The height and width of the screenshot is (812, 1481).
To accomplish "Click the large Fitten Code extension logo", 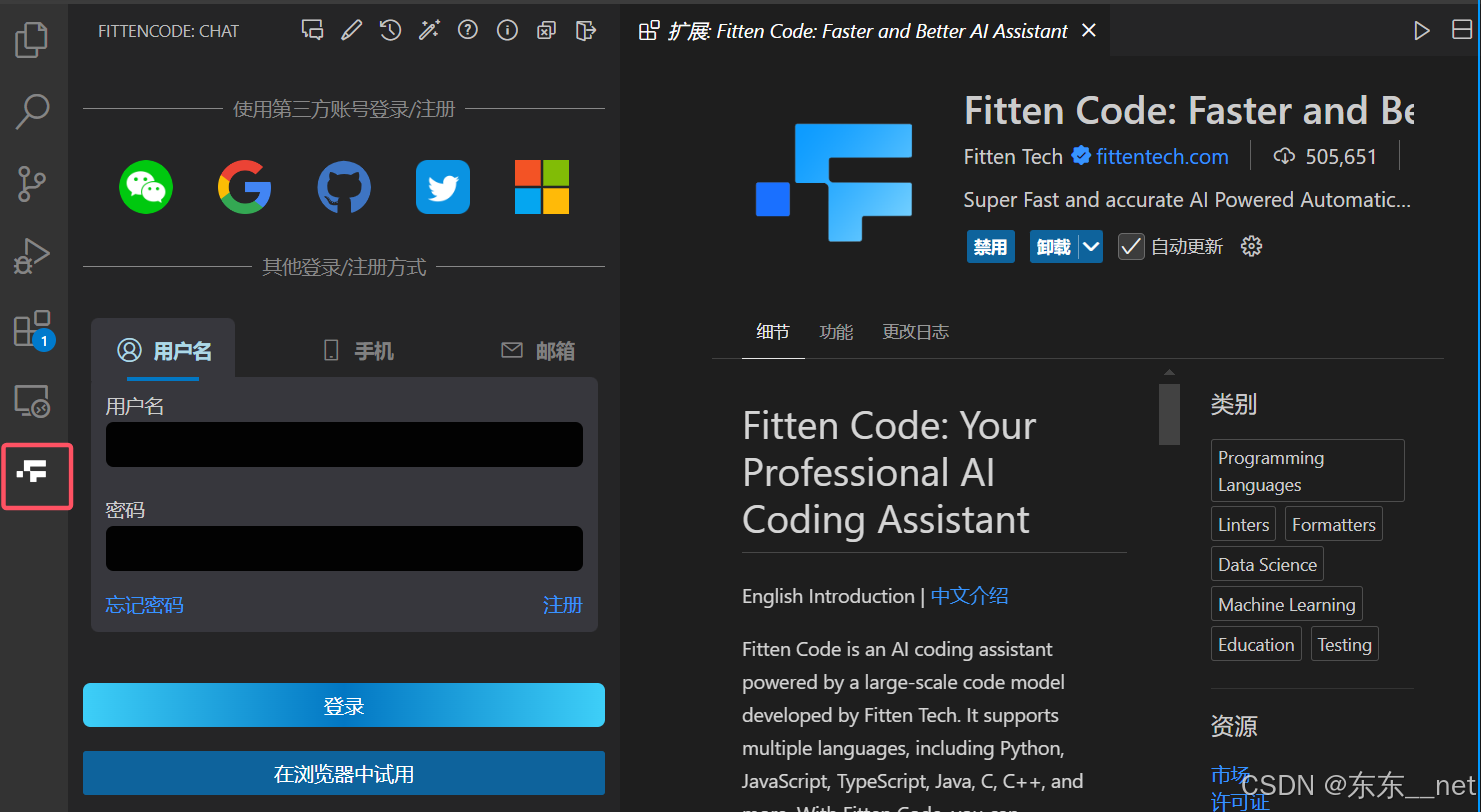I will pyautogui.click(x=834, y=182).
